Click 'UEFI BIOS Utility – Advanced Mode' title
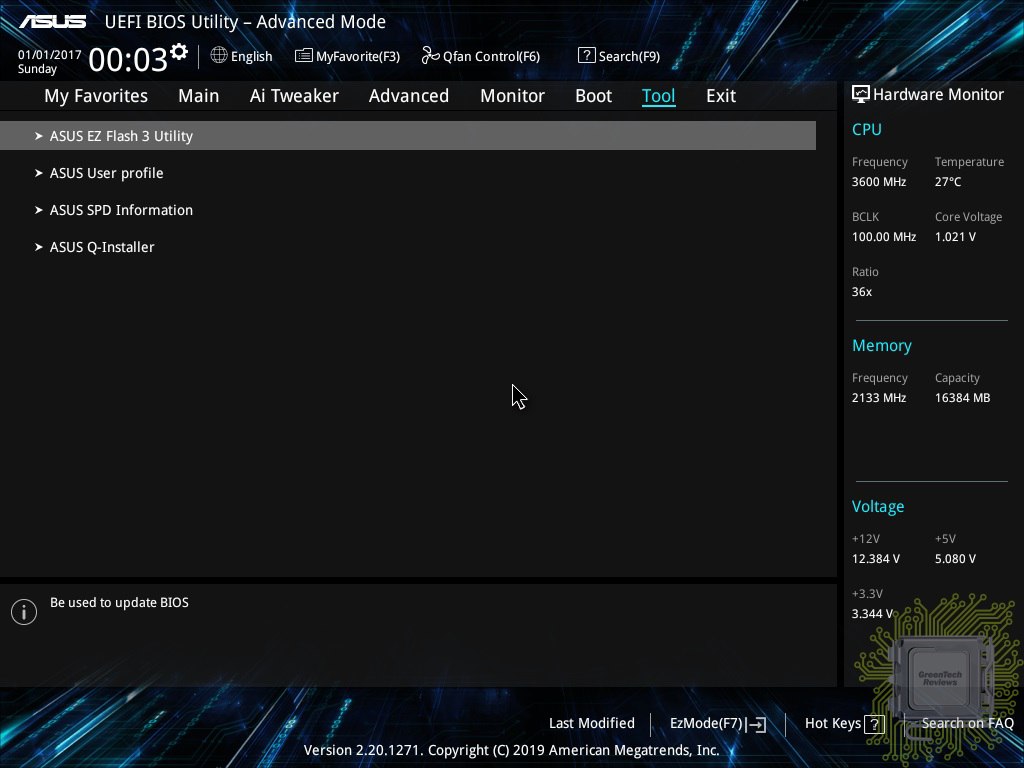1024x768 pixels. point(245,22)
